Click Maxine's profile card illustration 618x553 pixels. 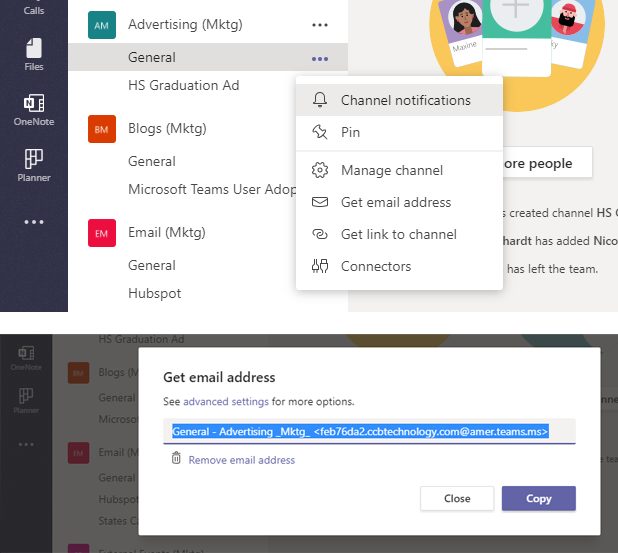[464, 32]
